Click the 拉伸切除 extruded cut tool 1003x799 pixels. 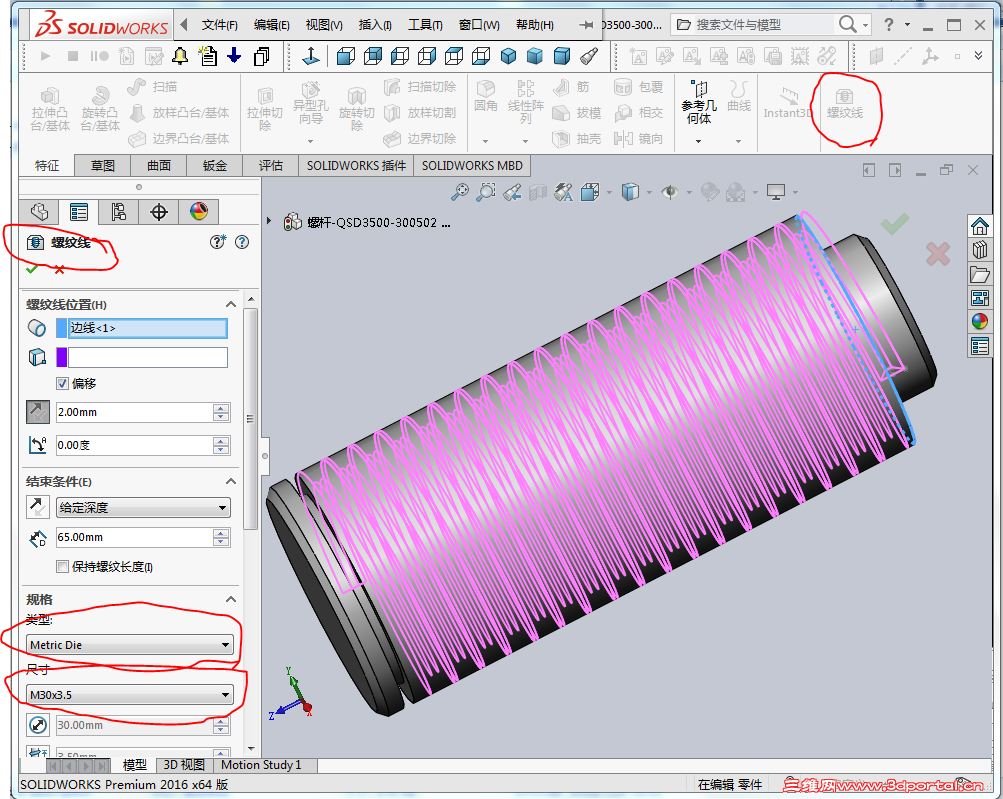[265, 110]
